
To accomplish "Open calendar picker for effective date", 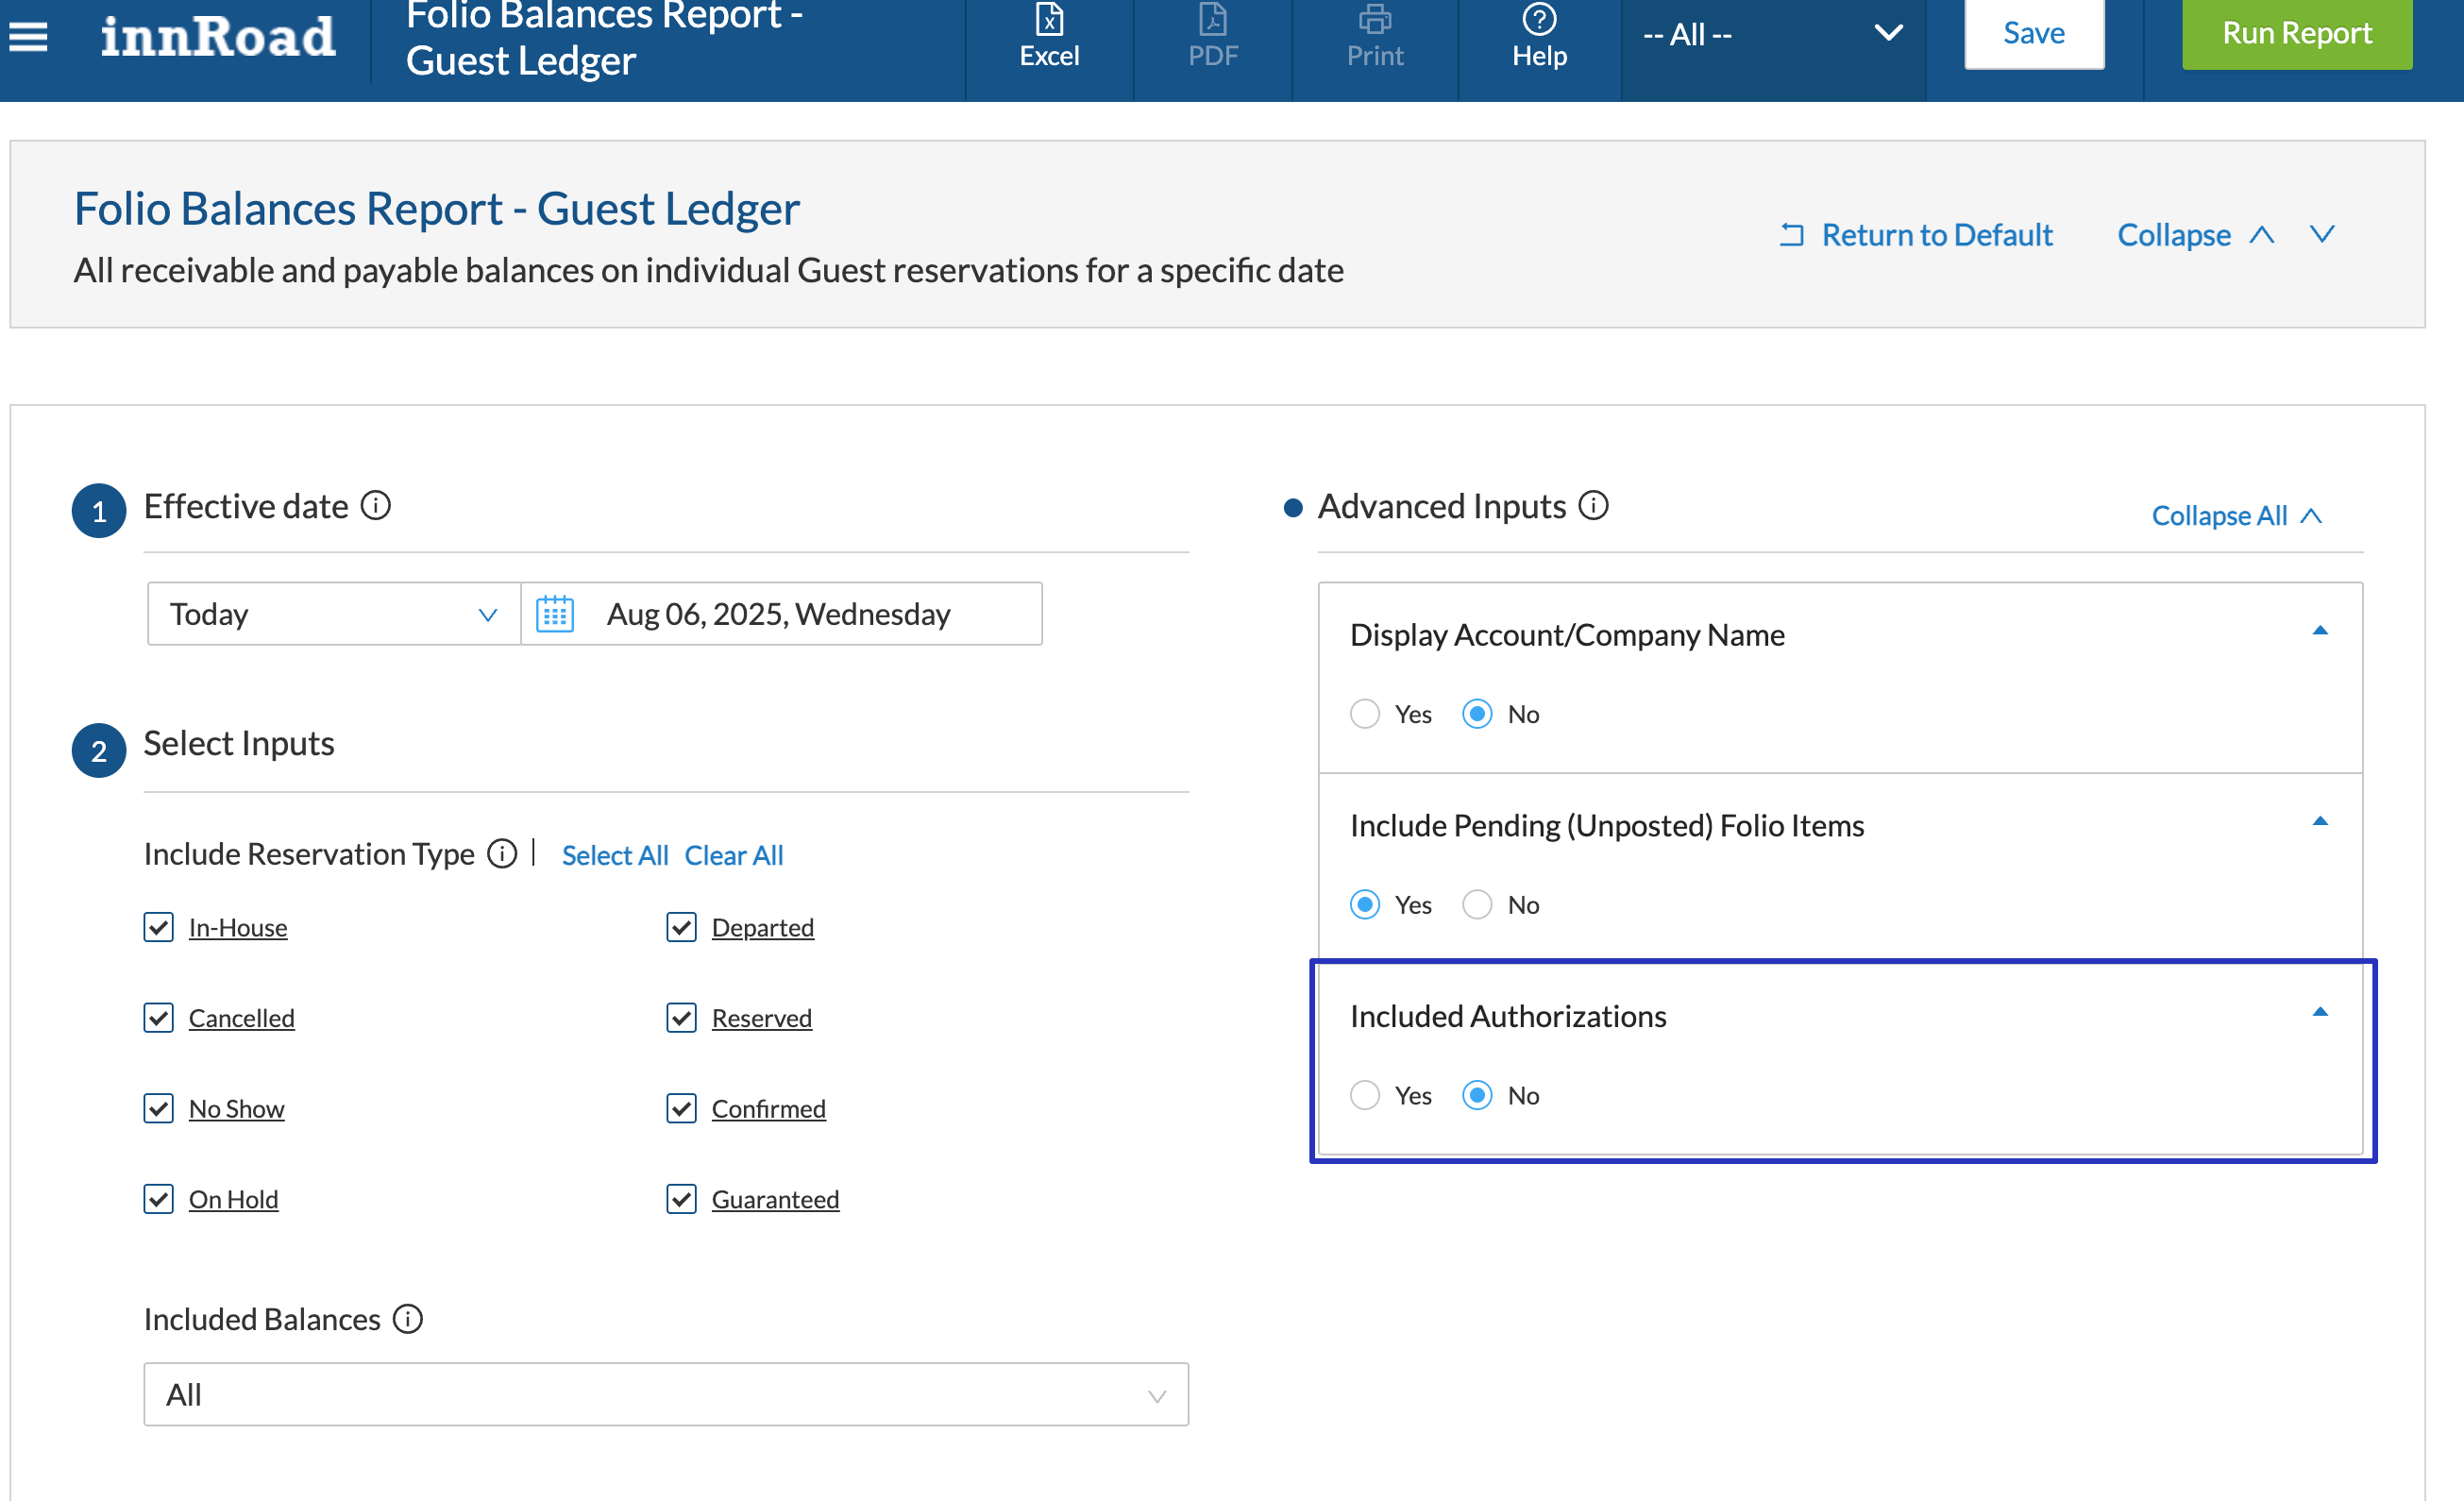I will point(555,614).
